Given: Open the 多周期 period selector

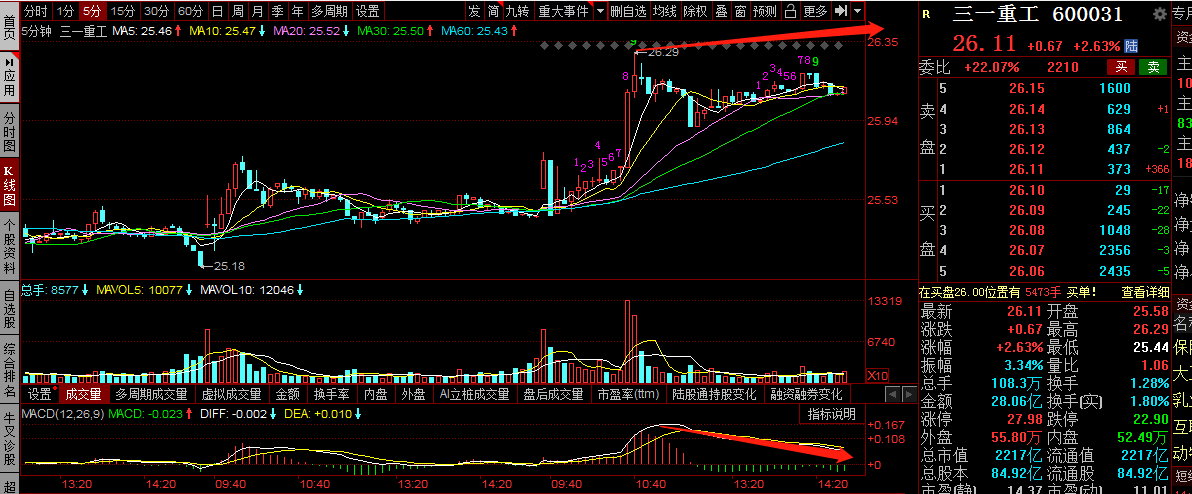Looking at the screenshot, I should (330, 11).
